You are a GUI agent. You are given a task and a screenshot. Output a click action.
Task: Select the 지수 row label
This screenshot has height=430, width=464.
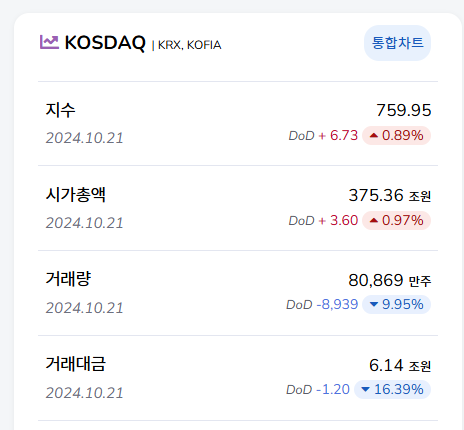(x=60, y=110)
